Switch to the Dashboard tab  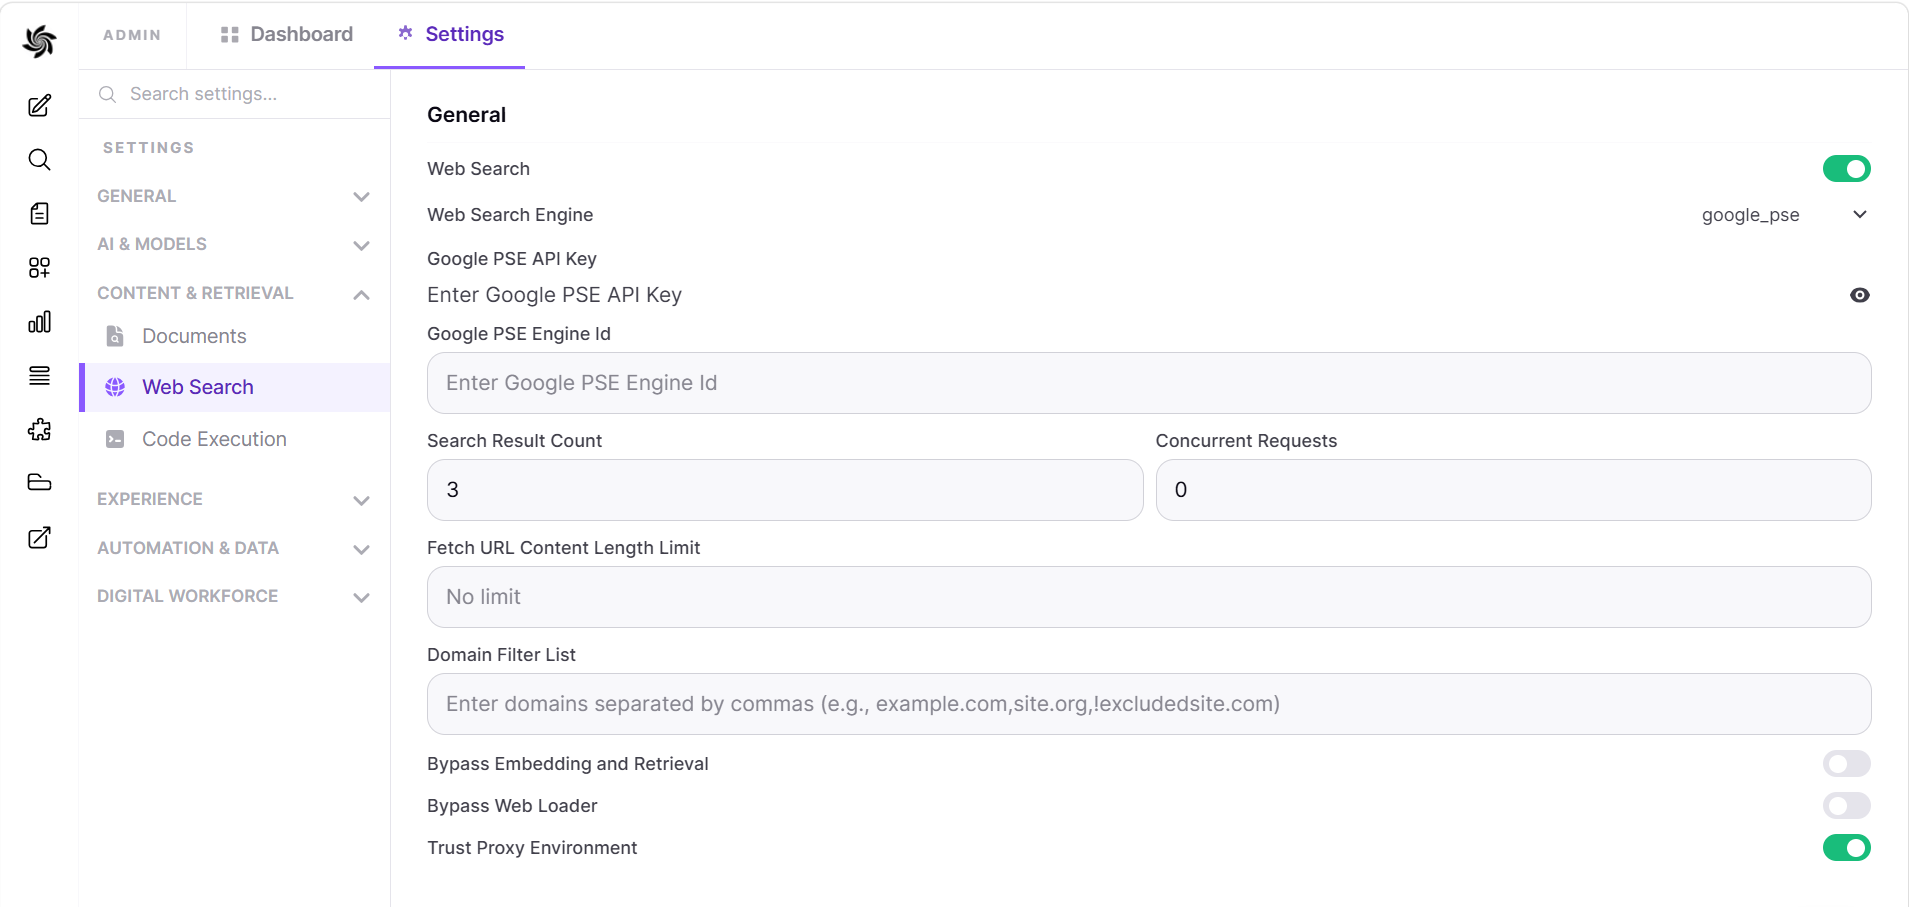(286, 34)
